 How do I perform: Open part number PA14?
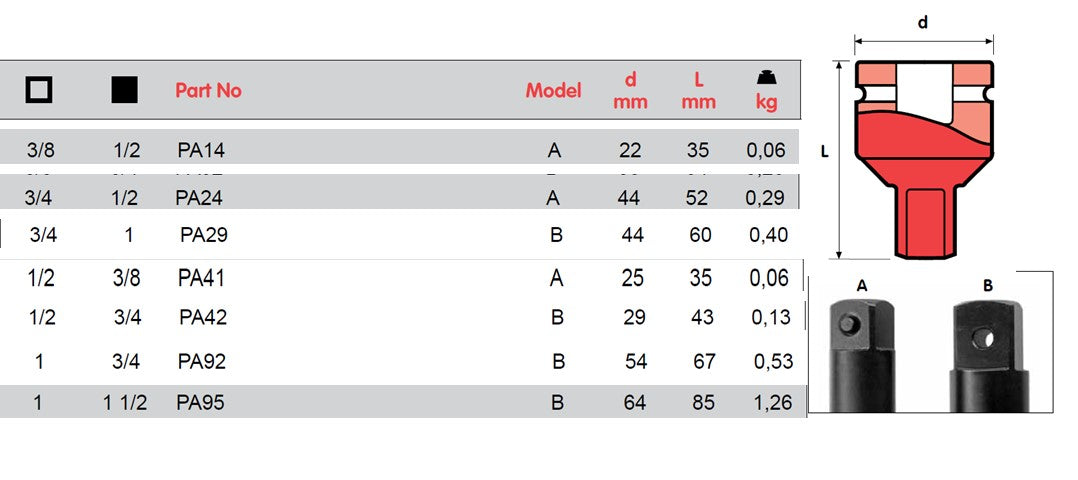pyautogui.click(x=201, y=150)
